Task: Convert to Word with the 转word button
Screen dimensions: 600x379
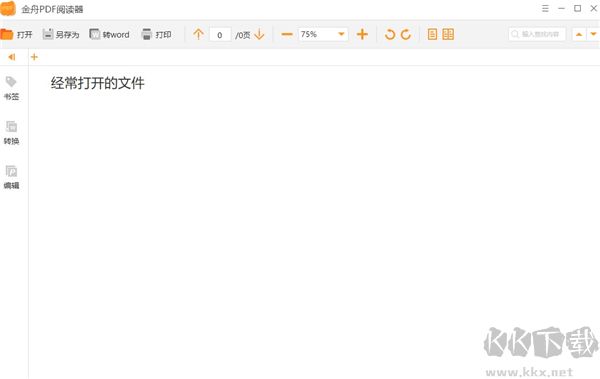Action: pos(109,34)
